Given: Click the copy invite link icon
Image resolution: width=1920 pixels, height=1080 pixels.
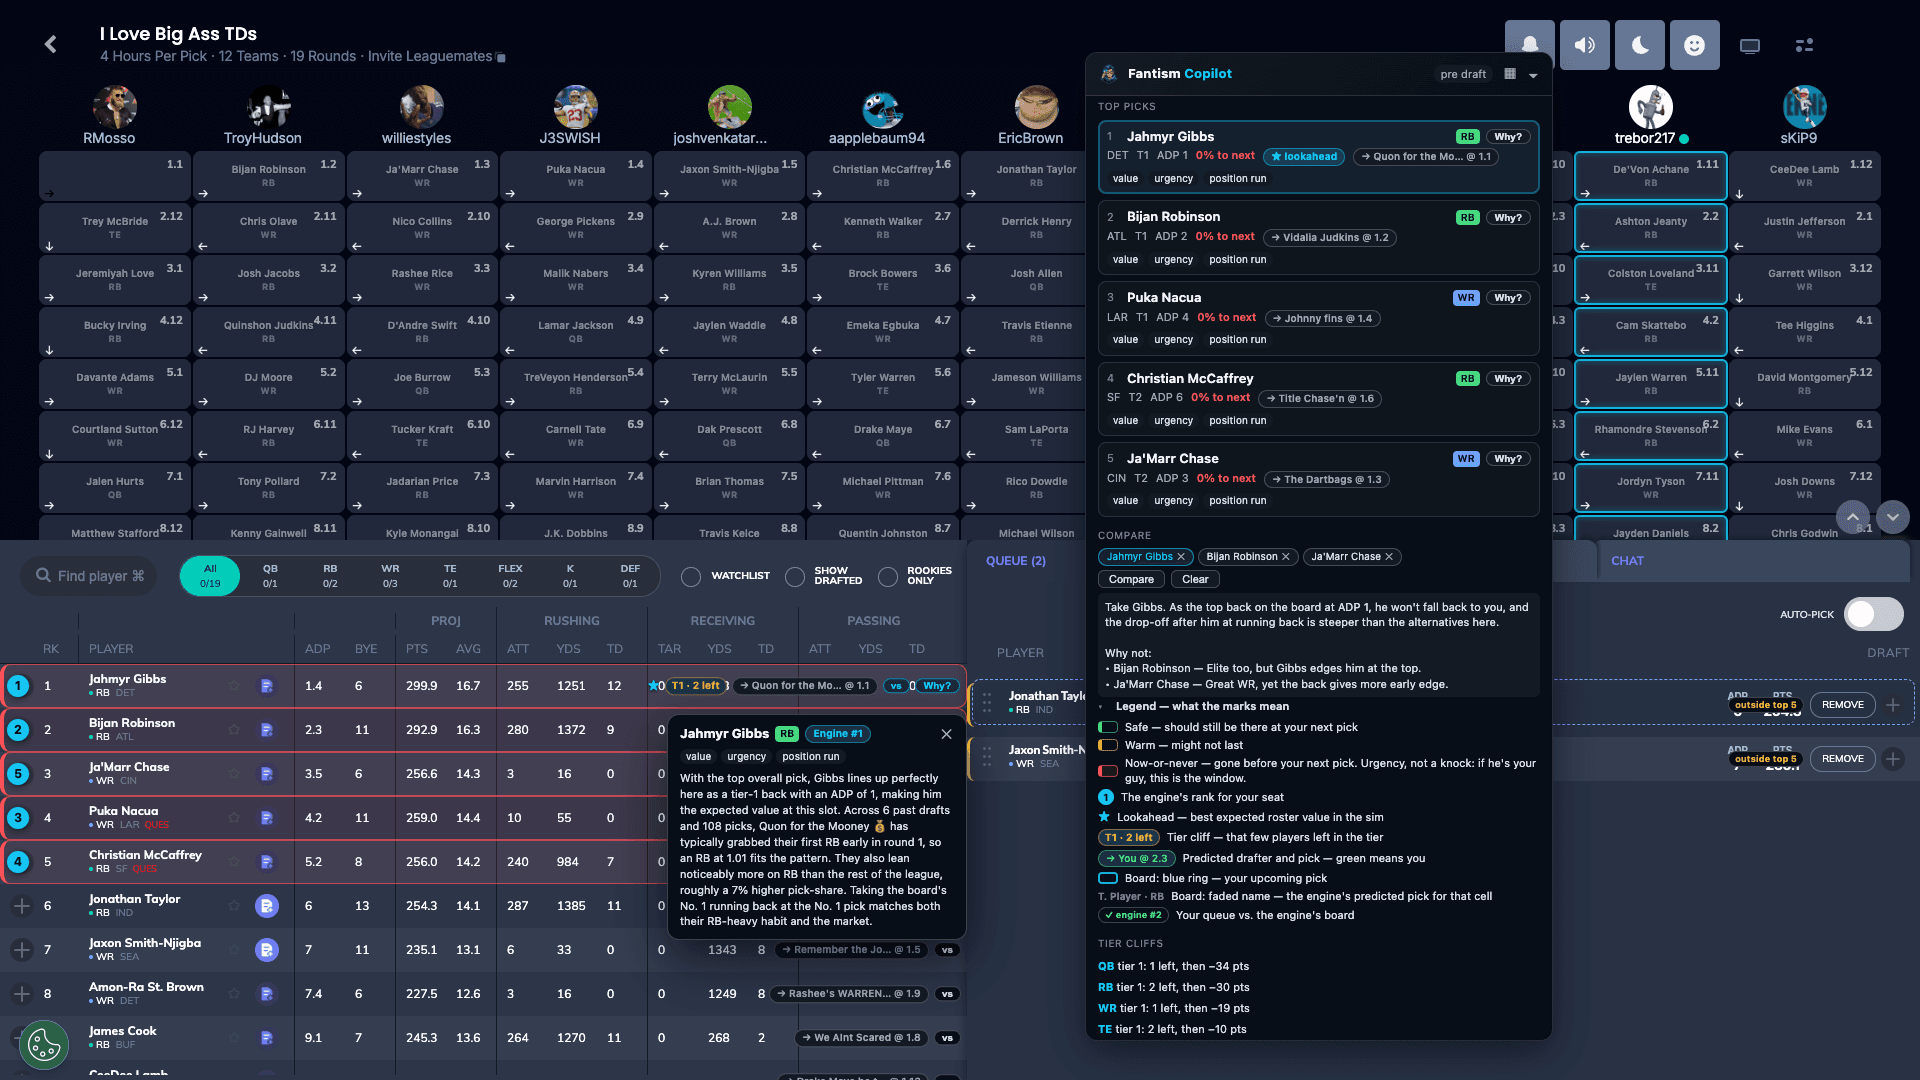Looking at the screenshot, I should point(501,58).
